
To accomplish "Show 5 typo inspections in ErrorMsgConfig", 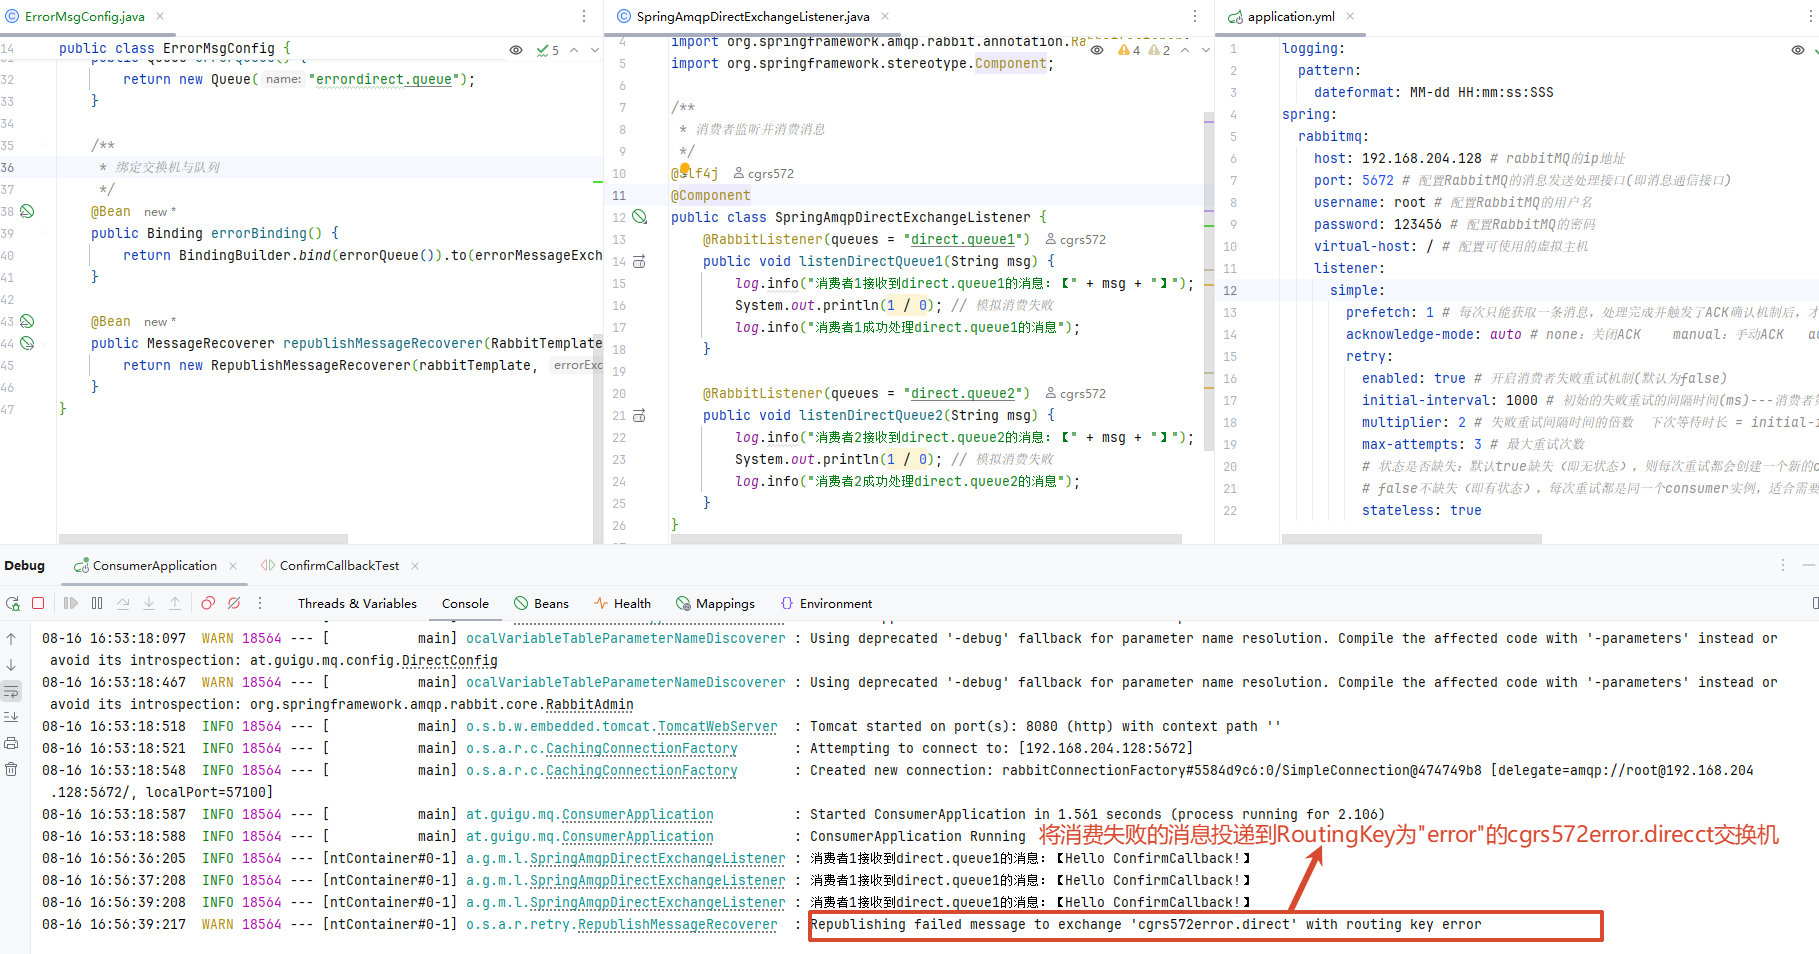I will [x=548, y=50].
